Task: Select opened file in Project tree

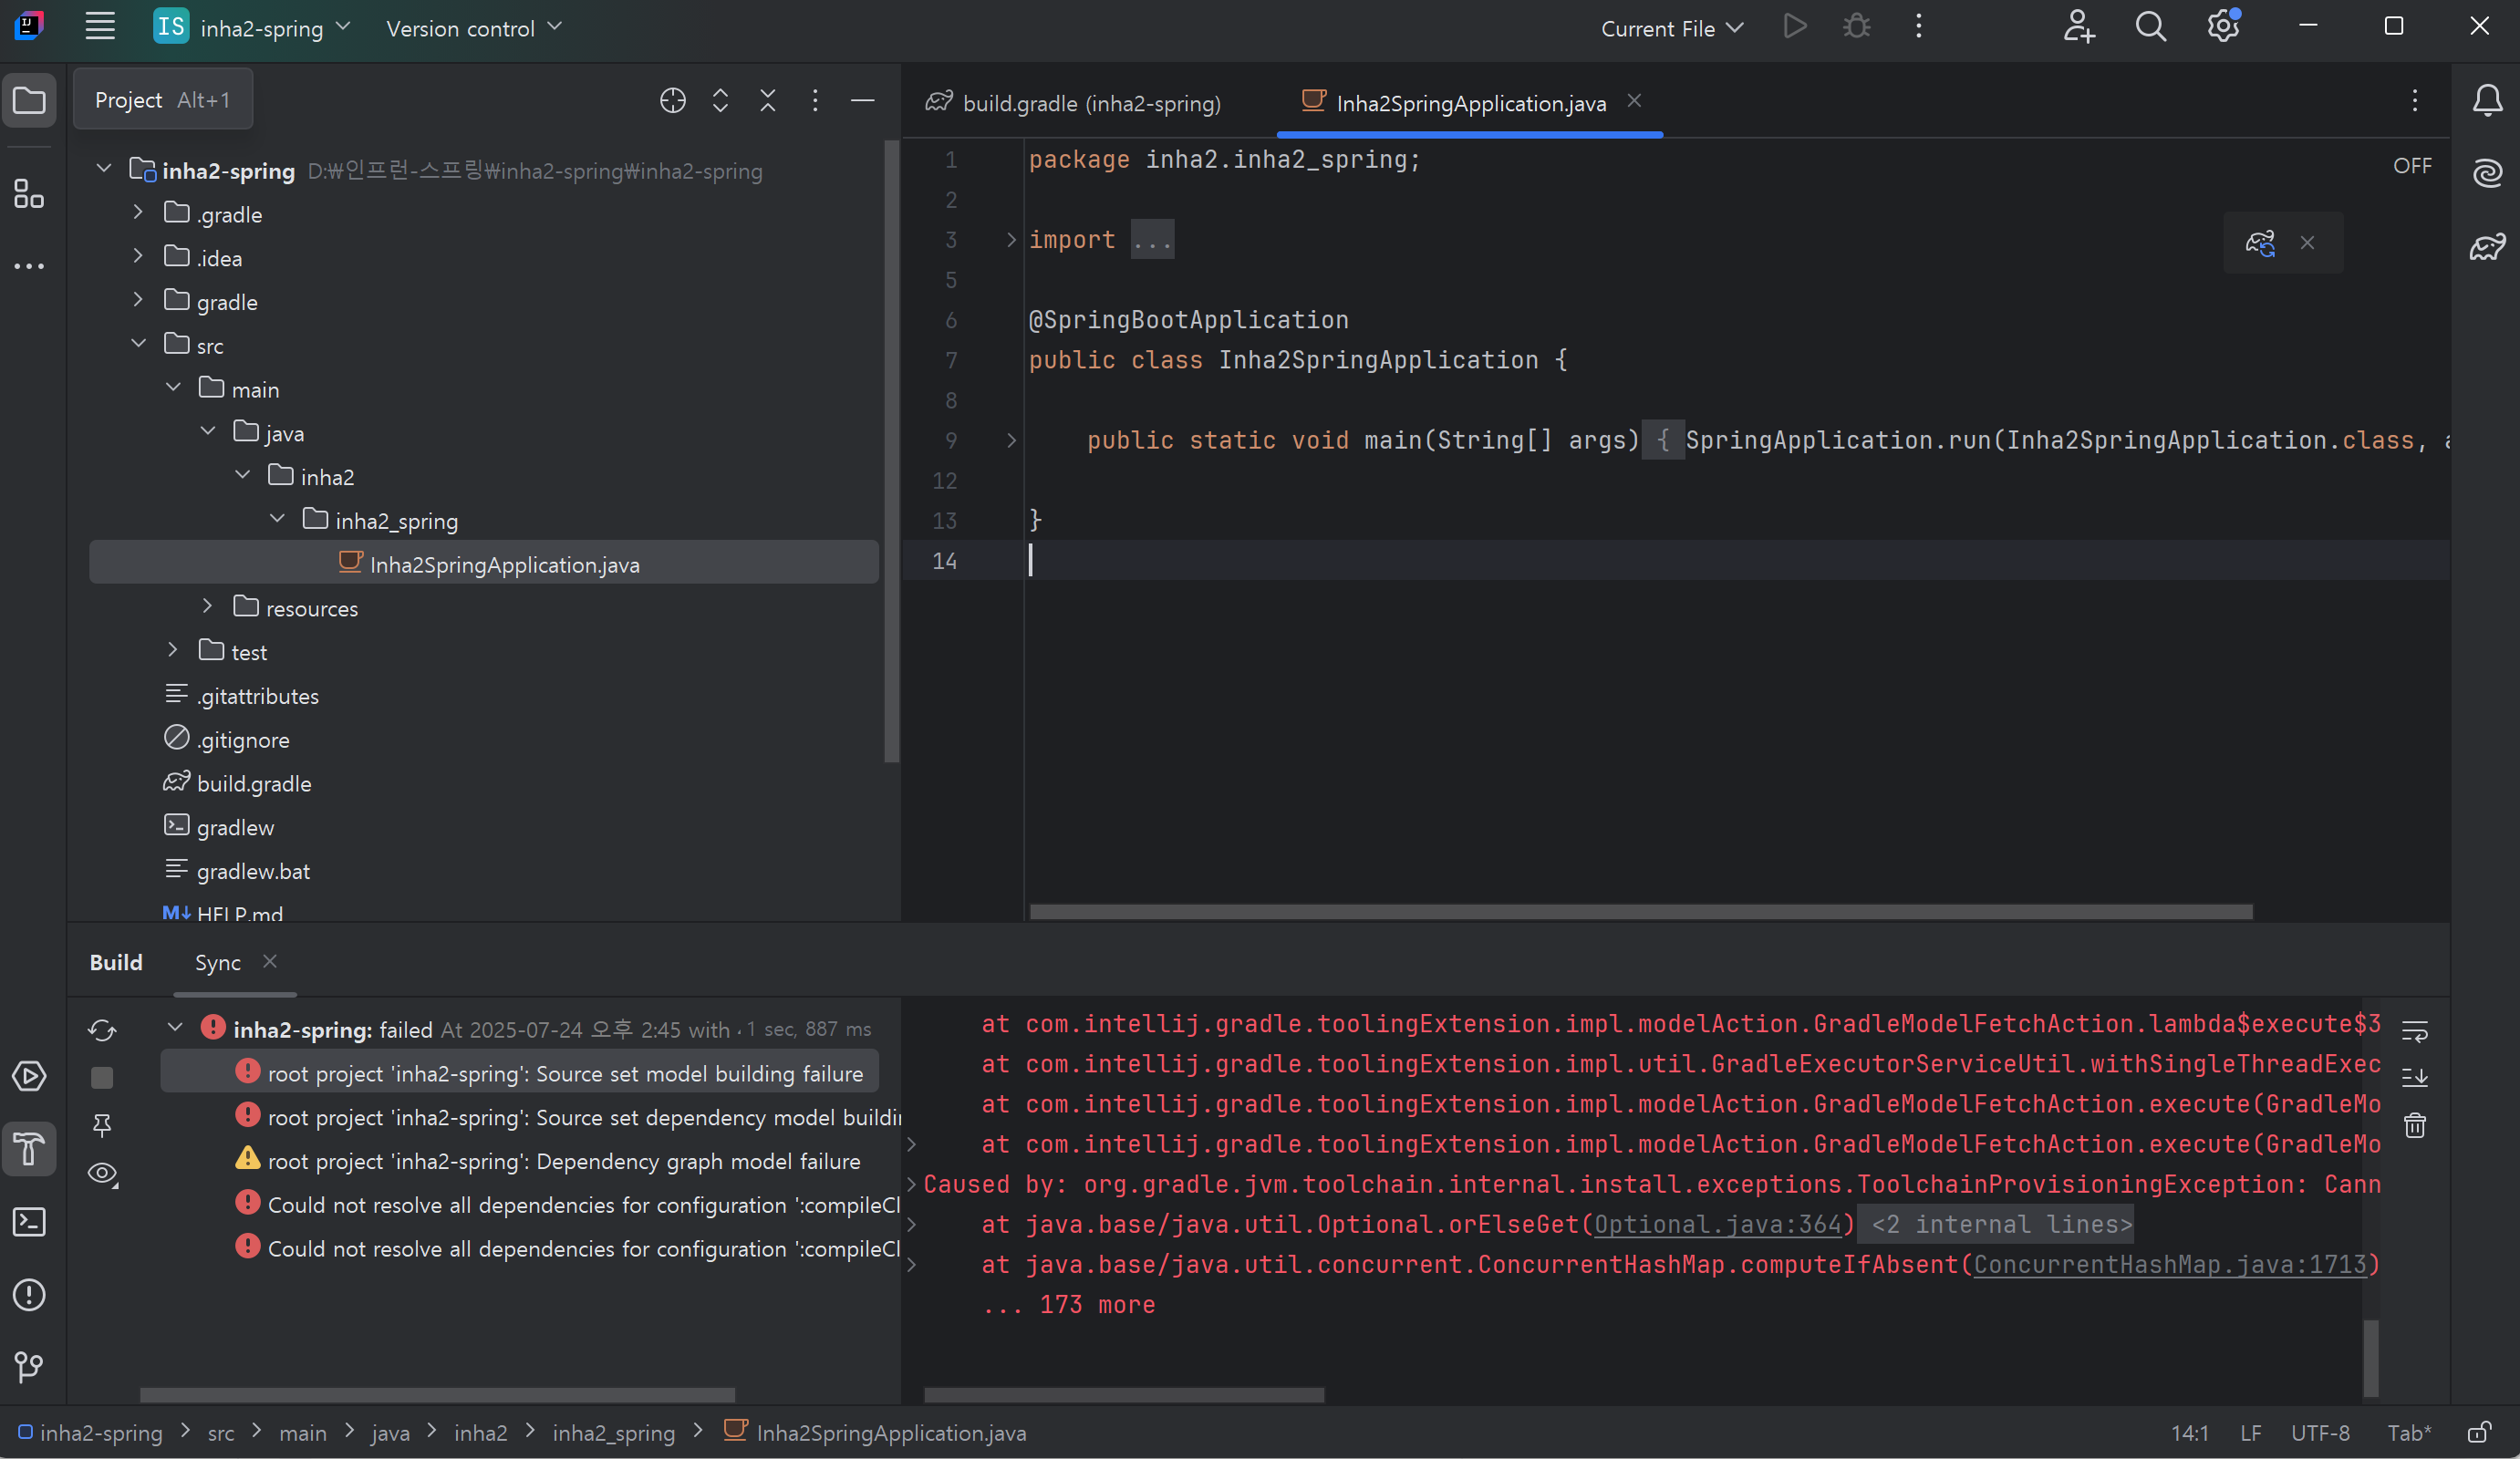Action: click(x=673, y=100)
